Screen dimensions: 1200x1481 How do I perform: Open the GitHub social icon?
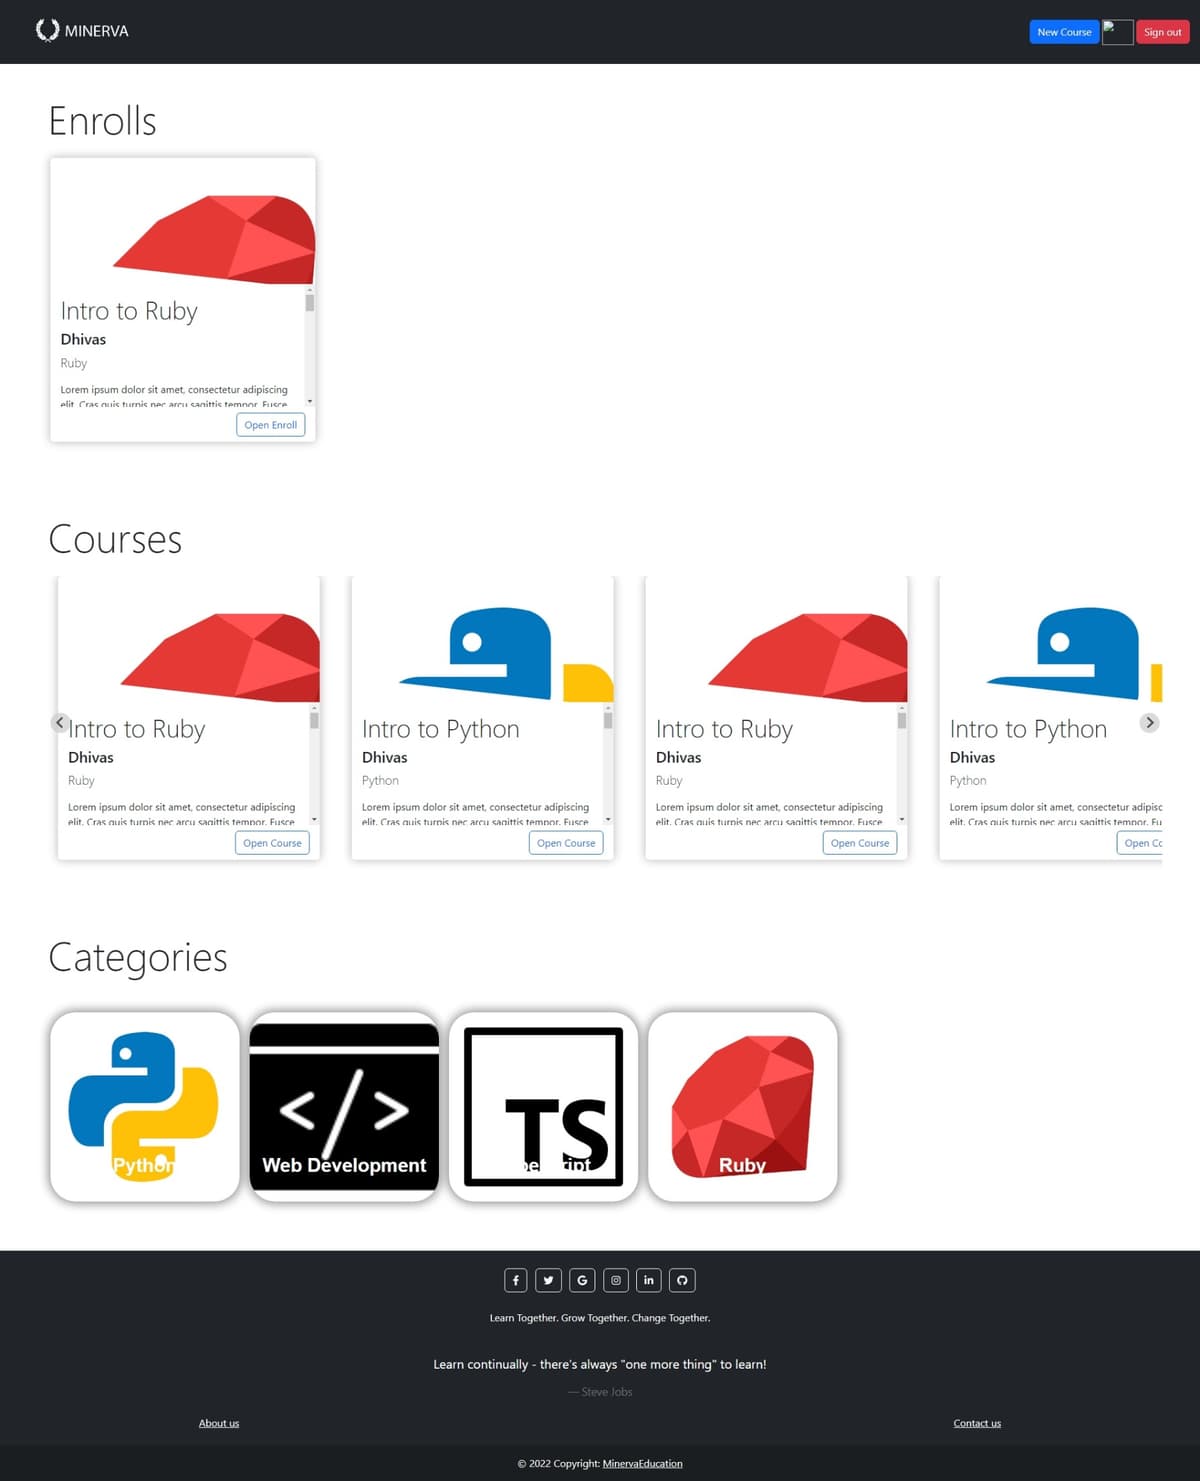click(682, 1280)
